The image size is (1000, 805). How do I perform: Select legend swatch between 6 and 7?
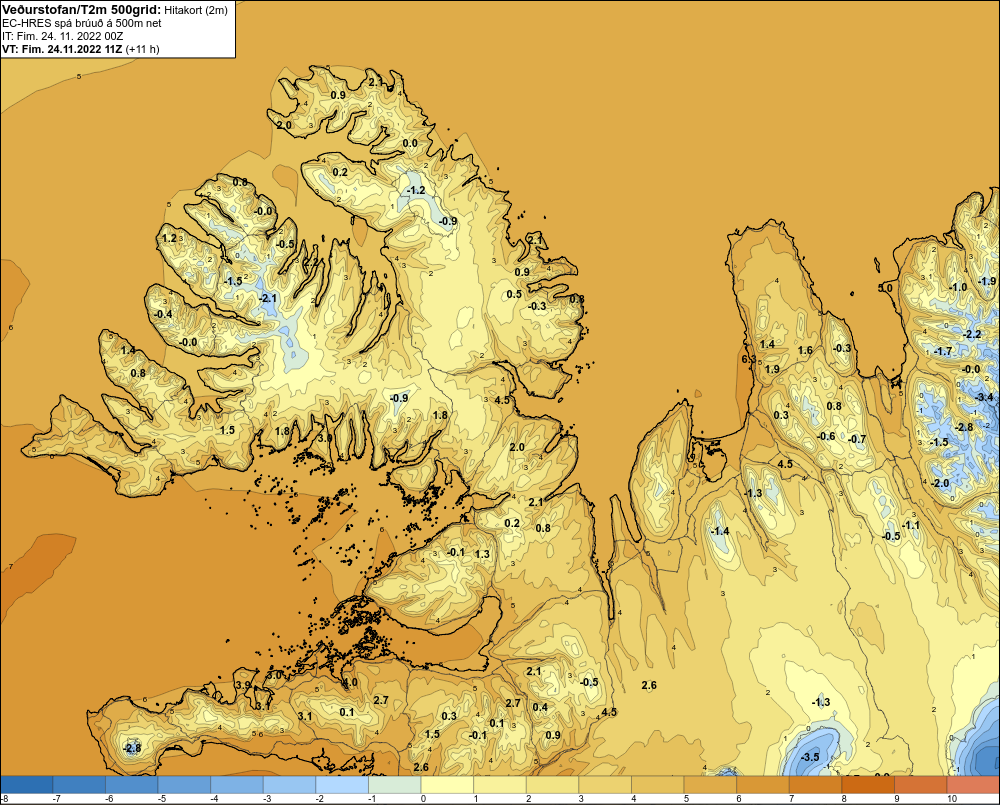pos(763,785)
